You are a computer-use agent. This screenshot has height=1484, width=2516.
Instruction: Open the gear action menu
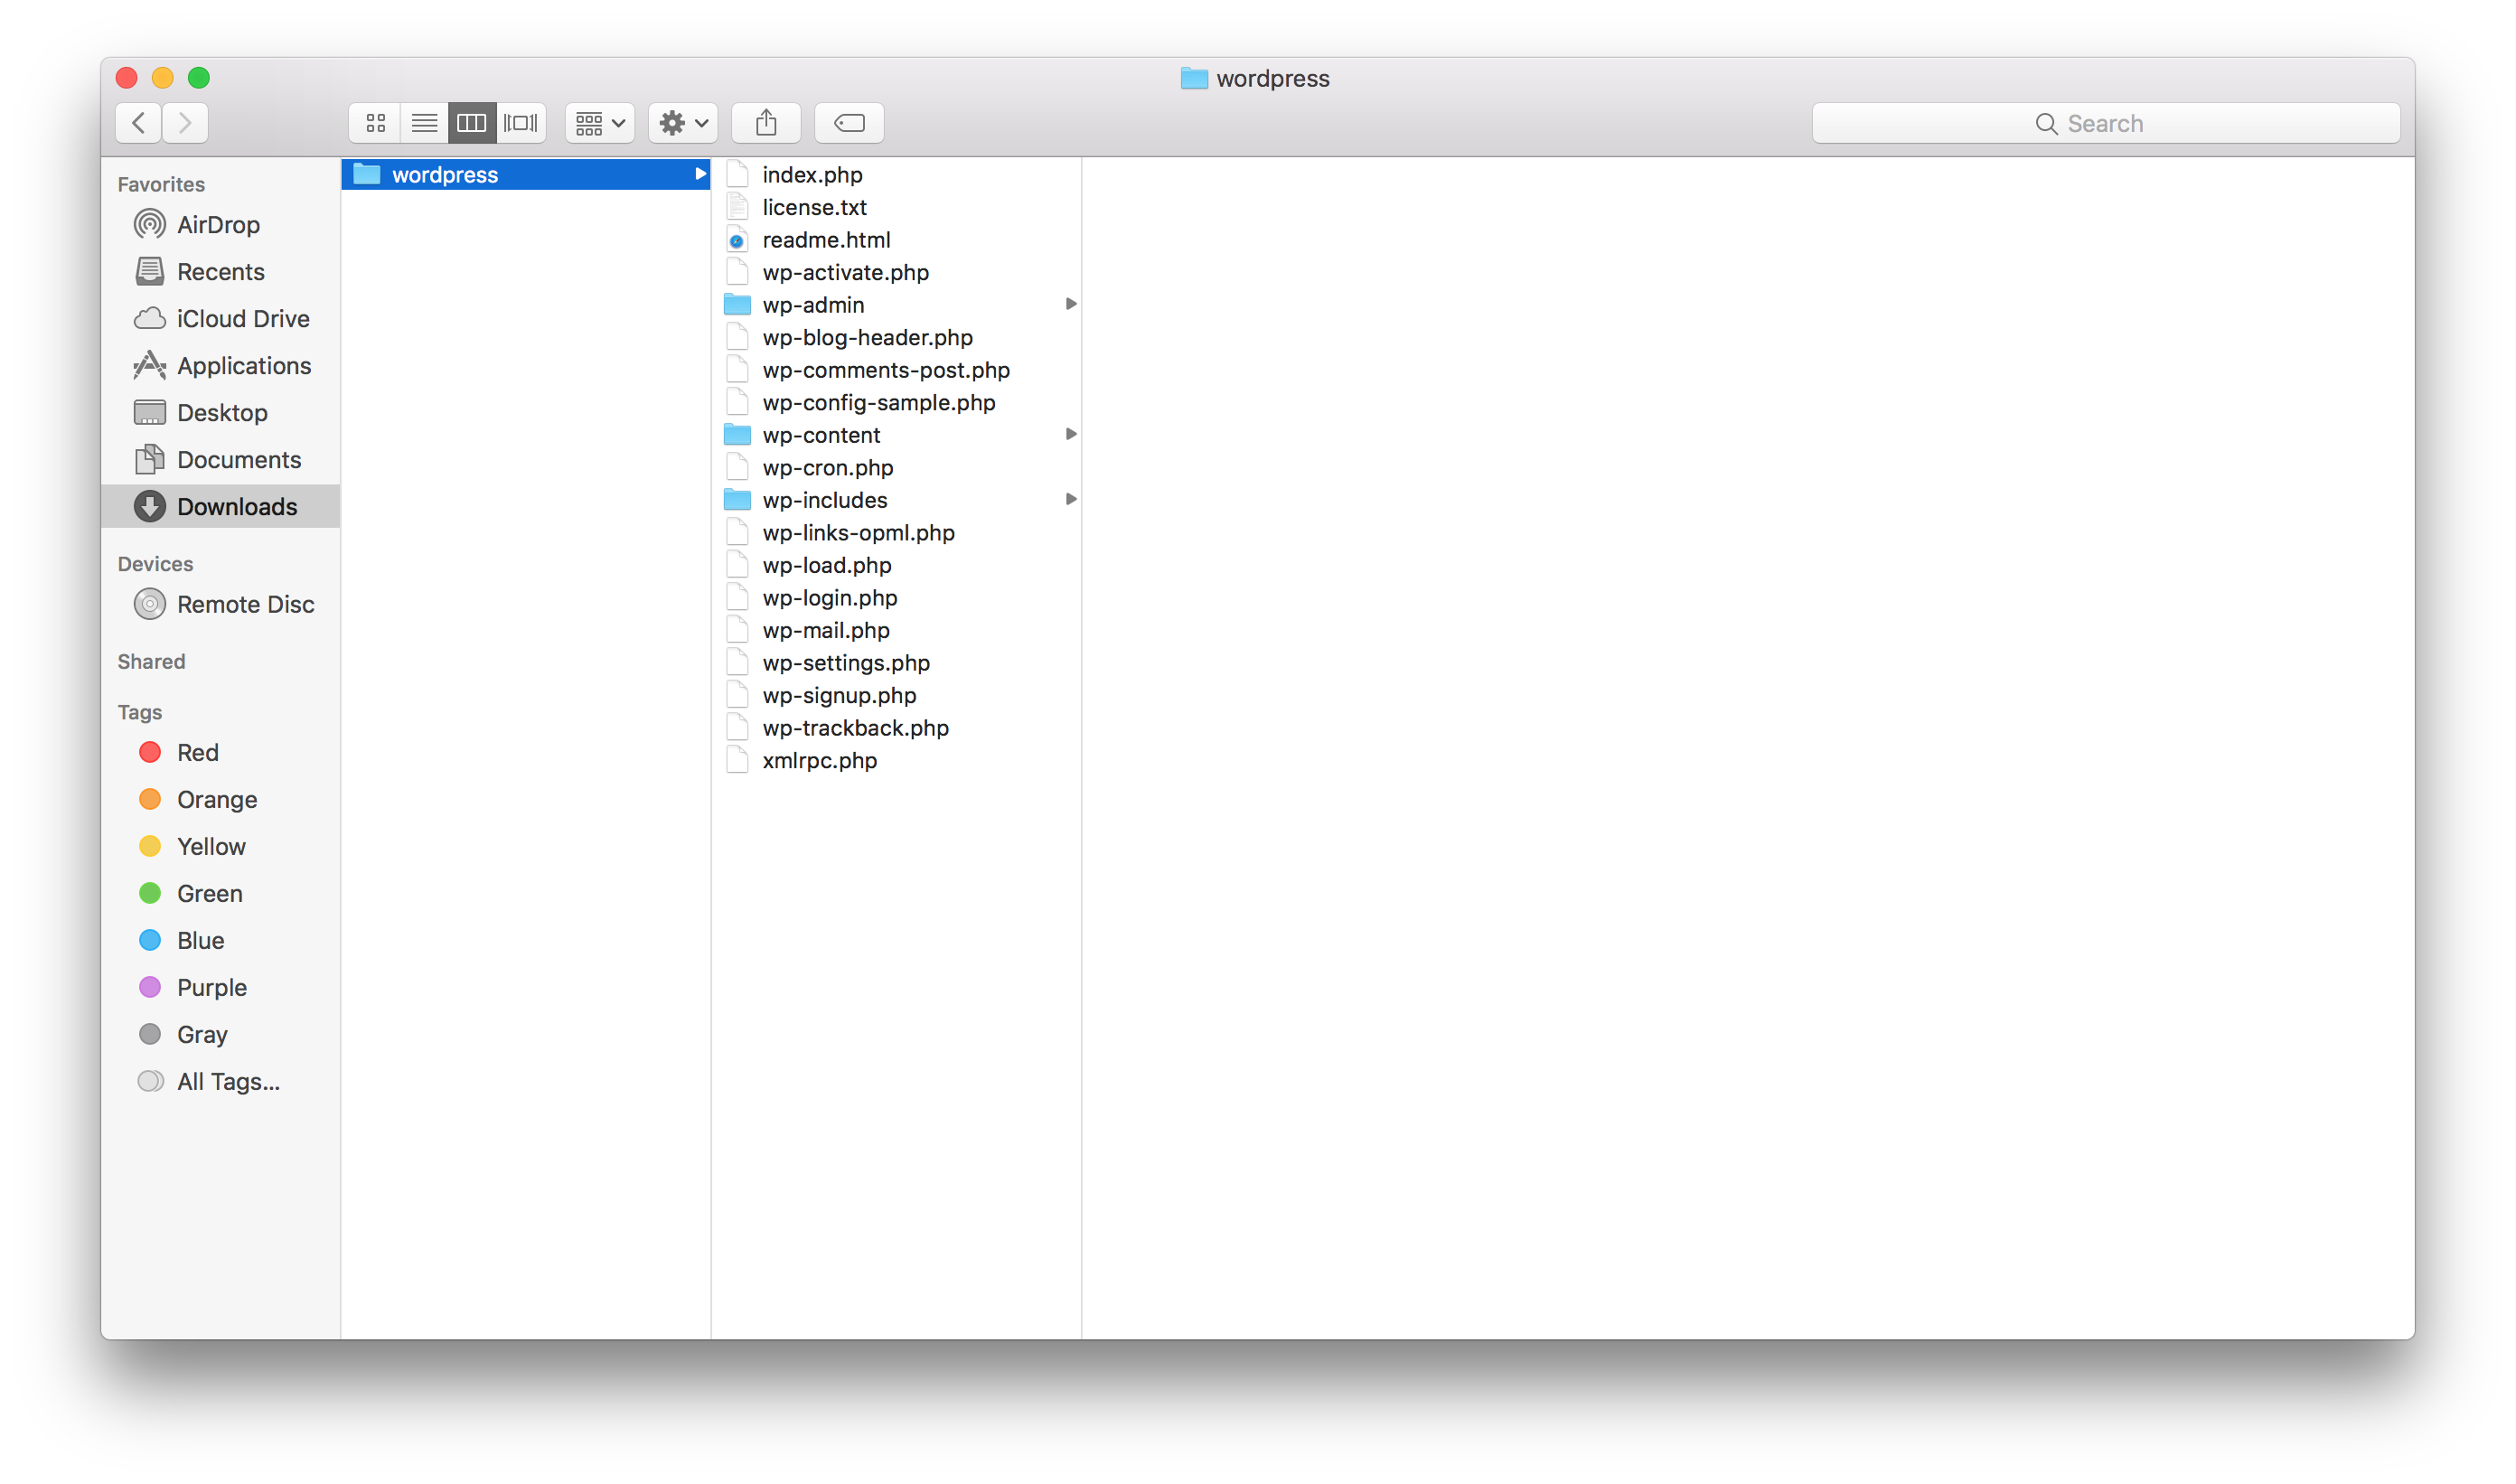coord(683,123)
